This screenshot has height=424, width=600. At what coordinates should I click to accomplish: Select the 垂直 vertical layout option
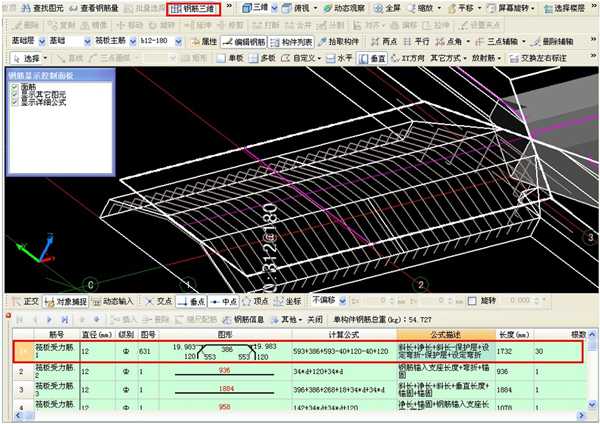(x=373, y=58)
